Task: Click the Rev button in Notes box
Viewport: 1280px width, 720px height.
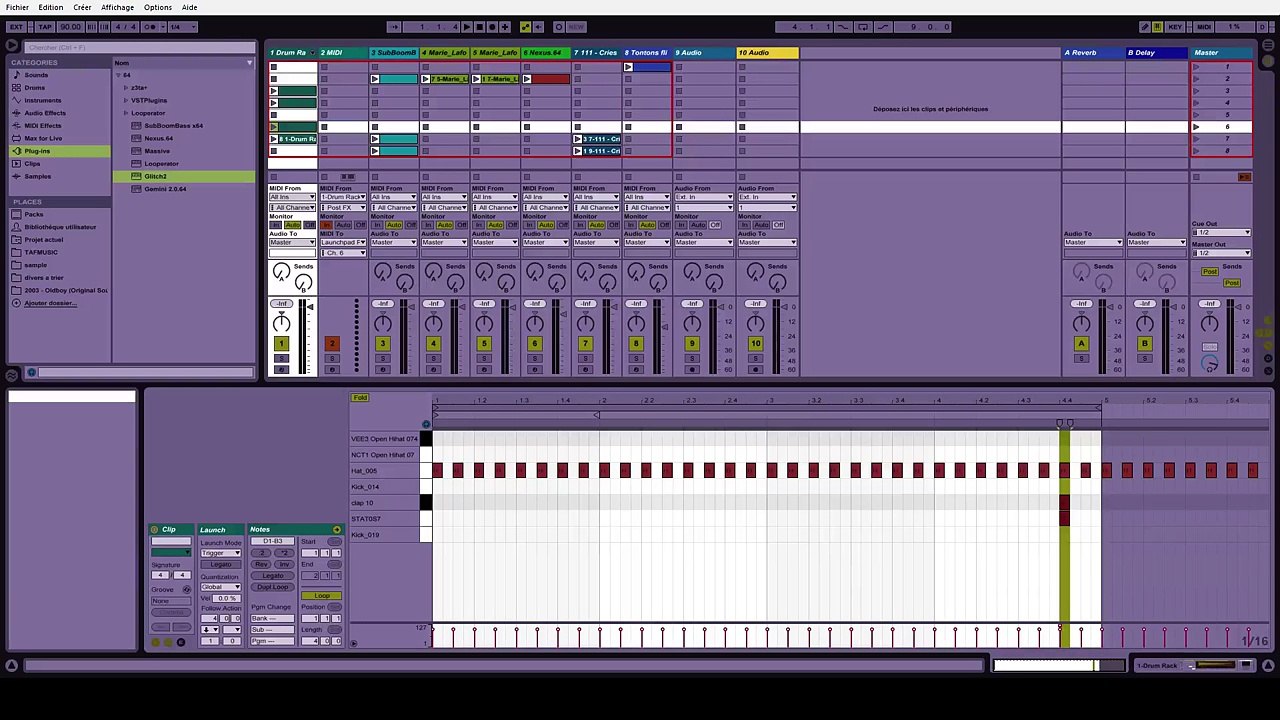Action: [x=262, y=565]
